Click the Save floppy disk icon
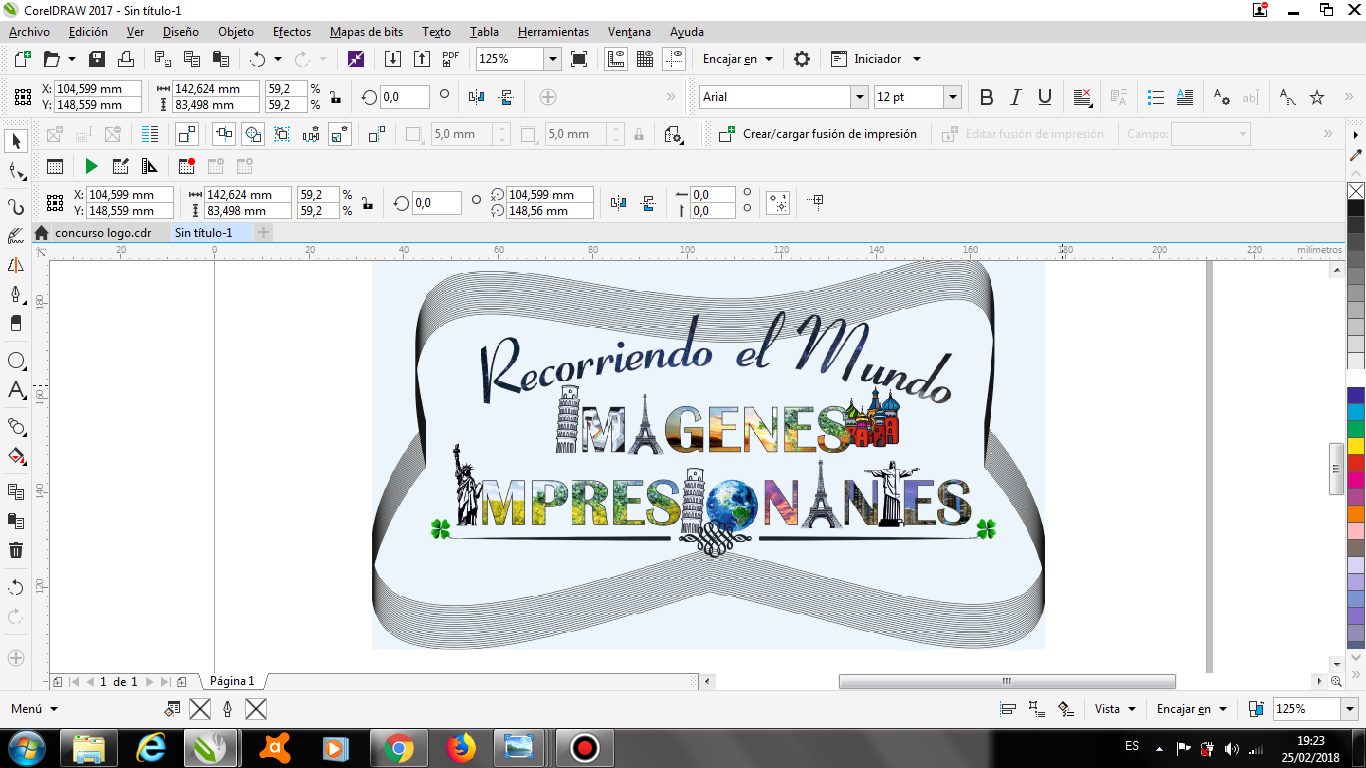This screenshot has width=1366, height=768. tap(97, 59)
